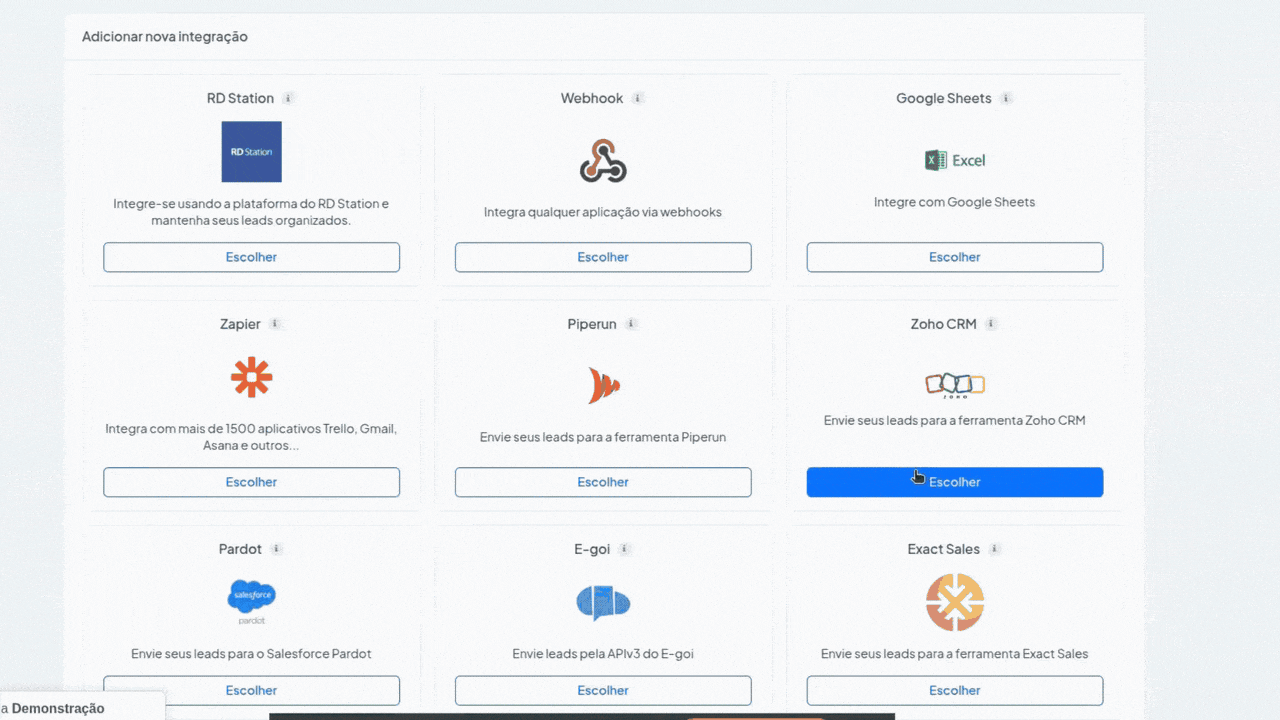Click the 'Zapier' card title

point(240,324)
